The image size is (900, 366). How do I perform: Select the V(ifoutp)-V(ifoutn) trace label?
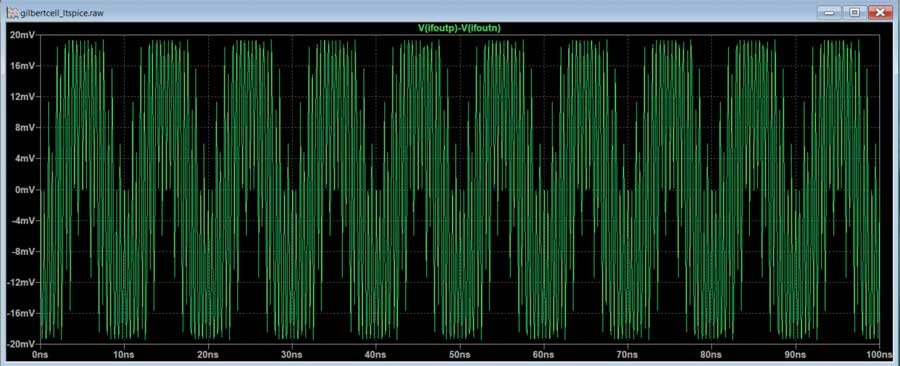pos(459,27)
